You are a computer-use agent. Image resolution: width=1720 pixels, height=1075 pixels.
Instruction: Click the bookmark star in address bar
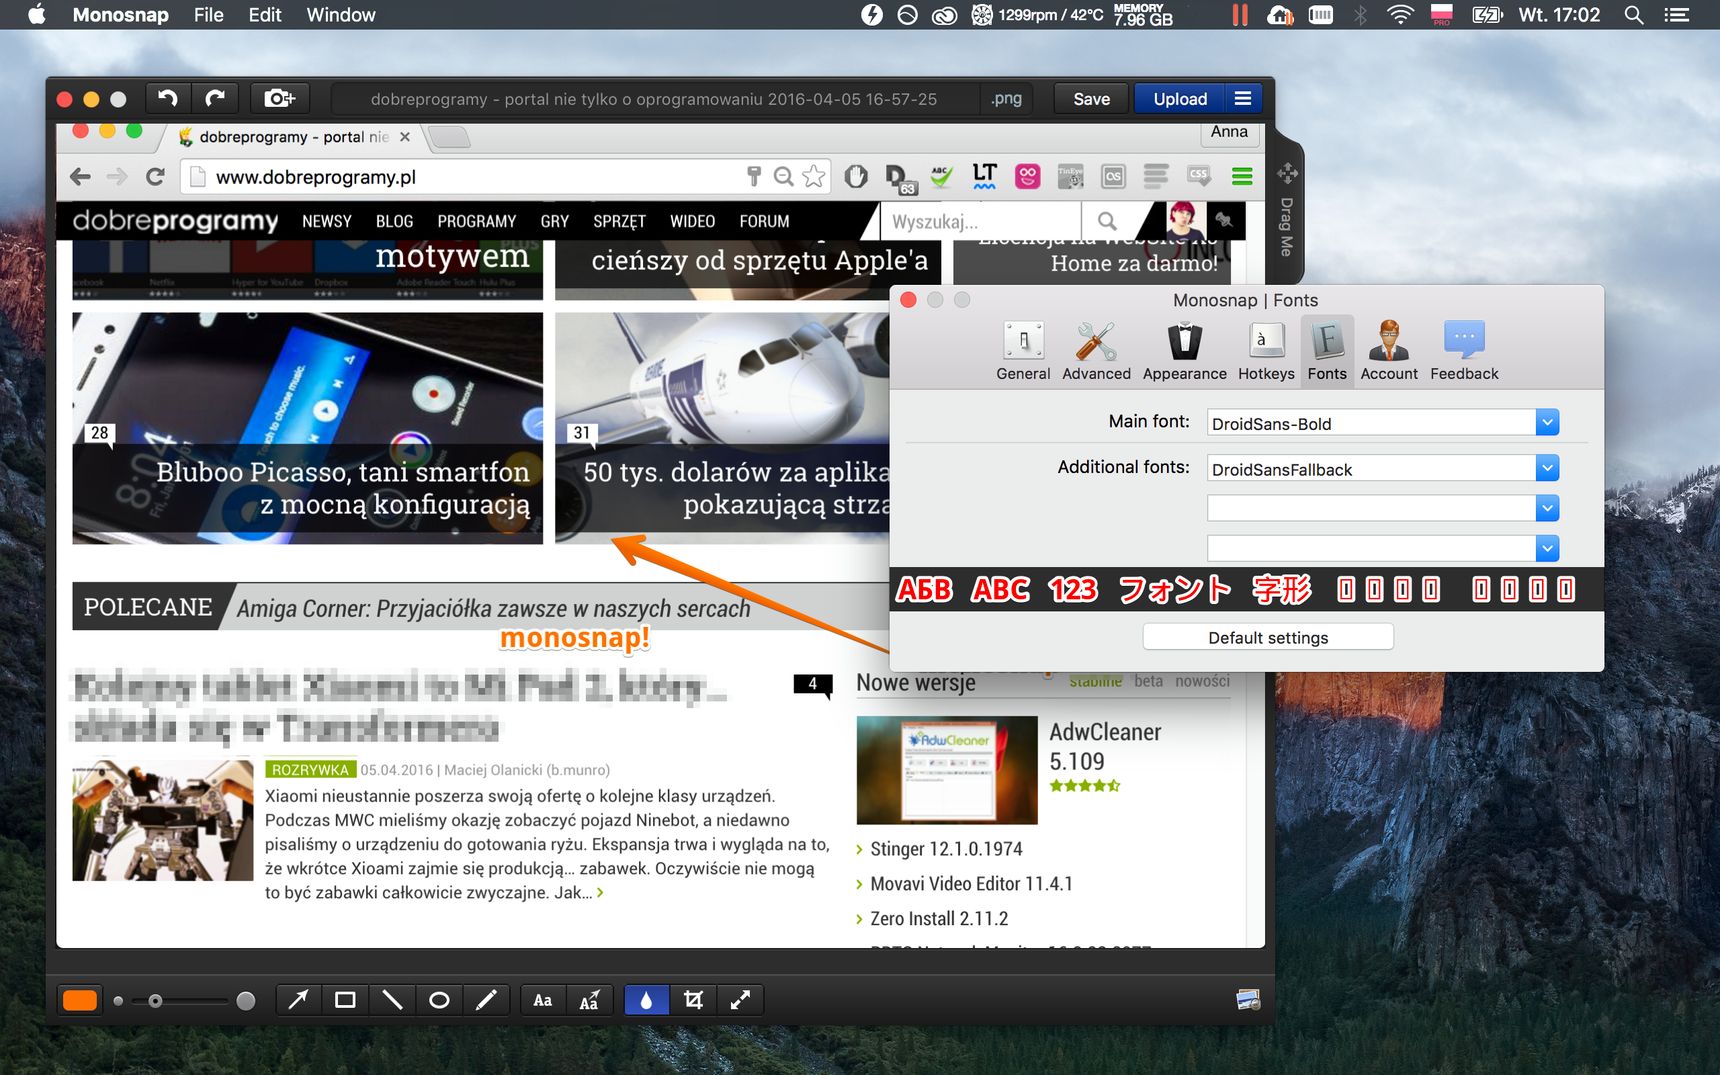(814, 177)
